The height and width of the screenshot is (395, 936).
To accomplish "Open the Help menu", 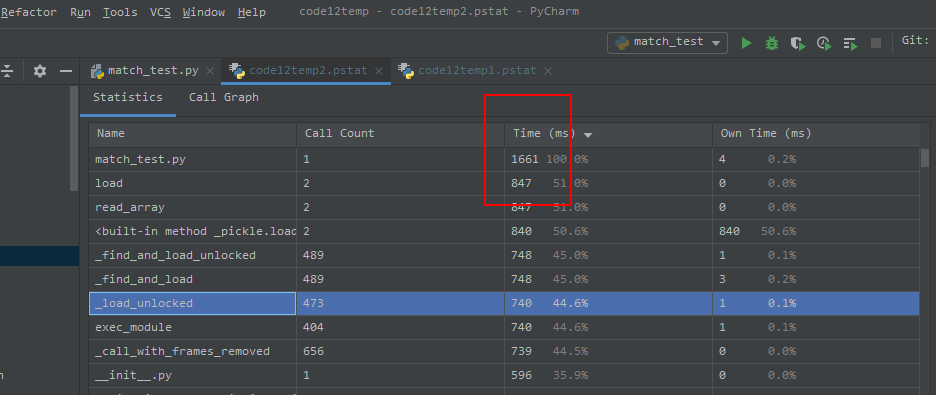I will point(252,12).
